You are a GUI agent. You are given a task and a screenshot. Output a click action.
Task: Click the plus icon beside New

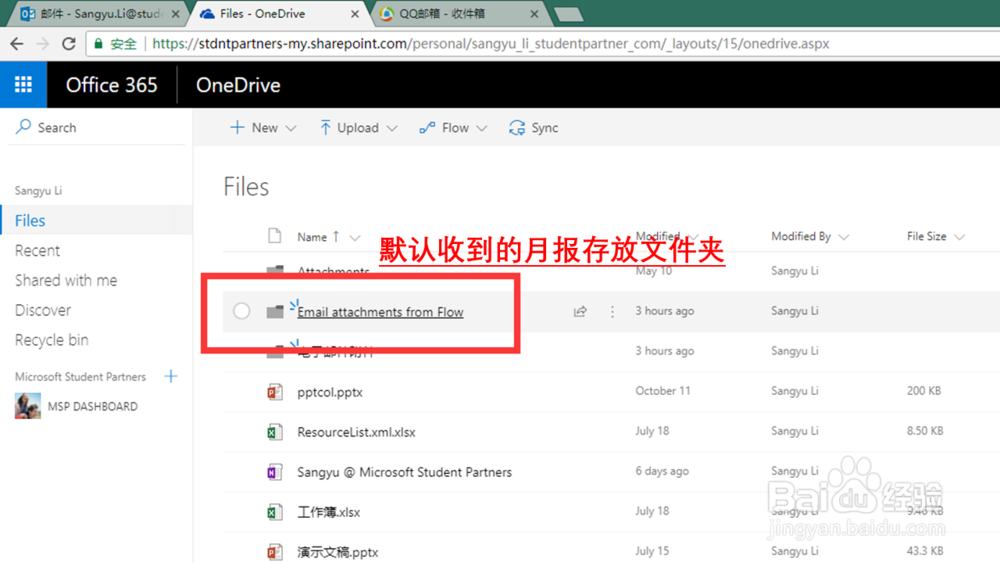[x=237, y=128]
